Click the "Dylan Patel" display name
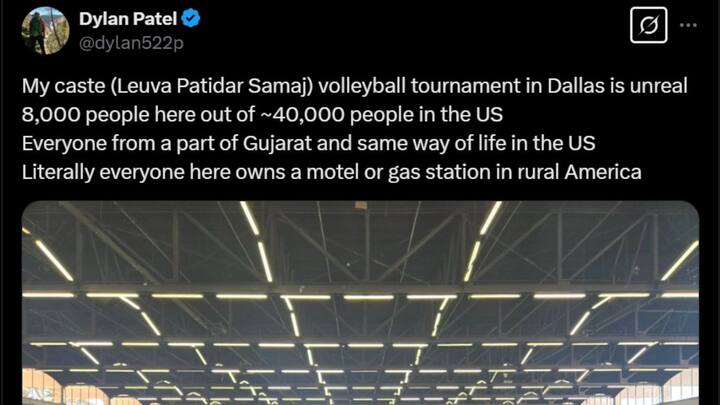 tap(128, 19)
